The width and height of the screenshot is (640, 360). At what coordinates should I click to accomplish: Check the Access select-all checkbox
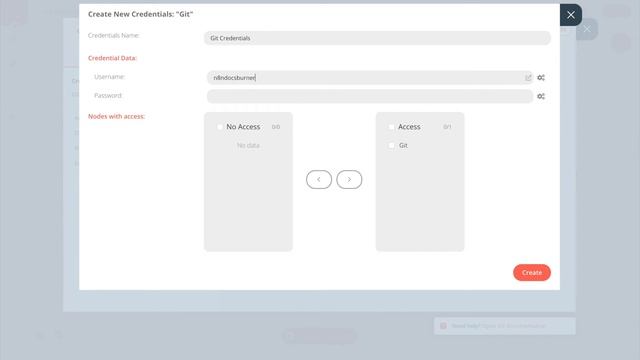point(391,127)
